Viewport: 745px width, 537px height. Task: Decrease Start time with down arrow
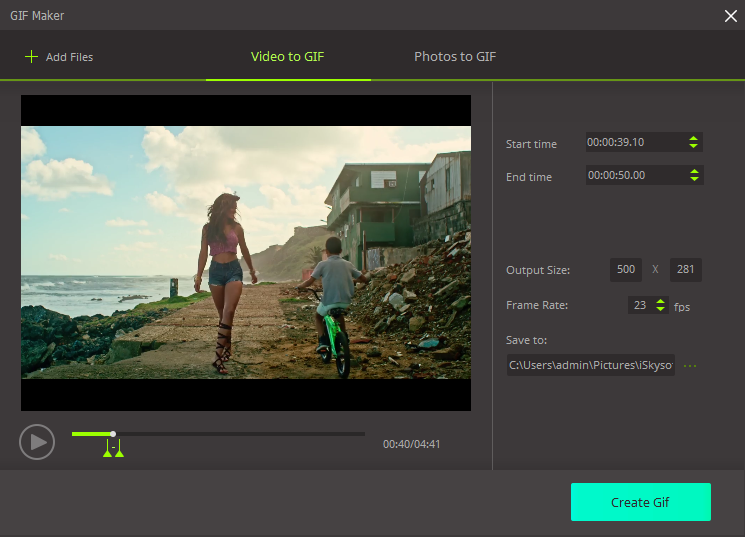pos(694,147)
